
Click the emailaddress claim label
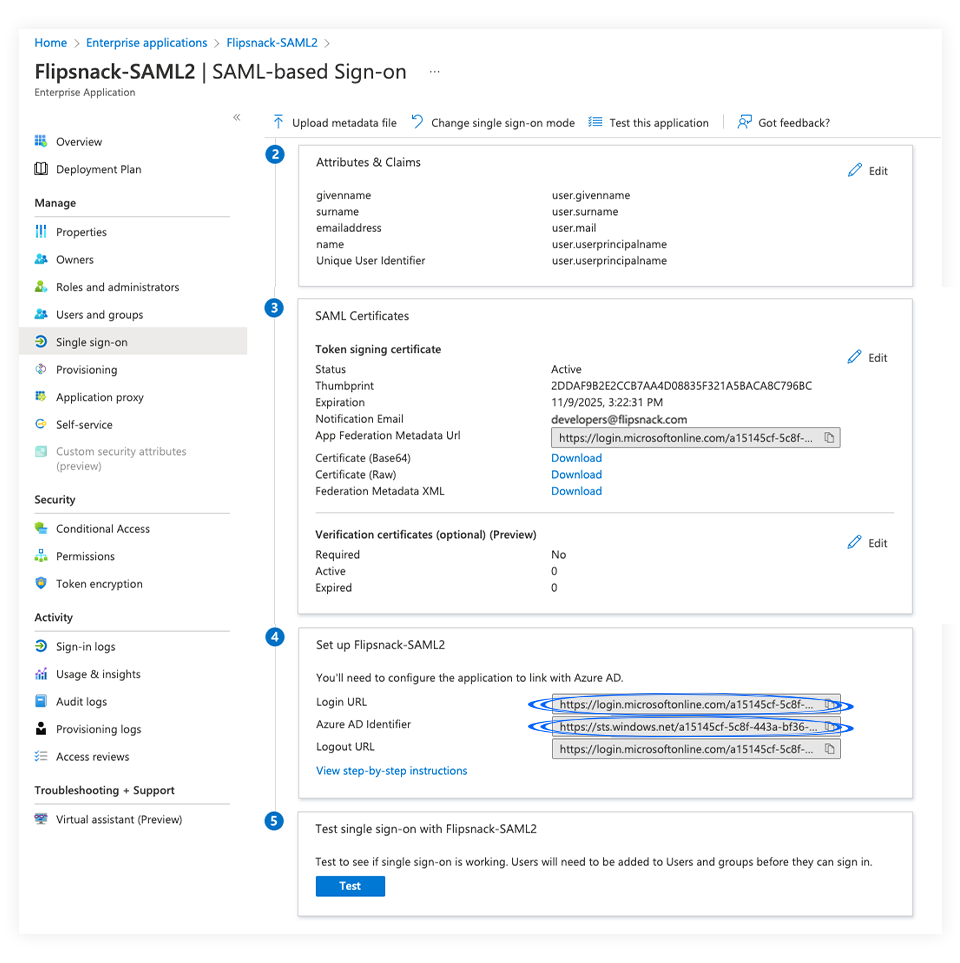[x=349, y=228]
